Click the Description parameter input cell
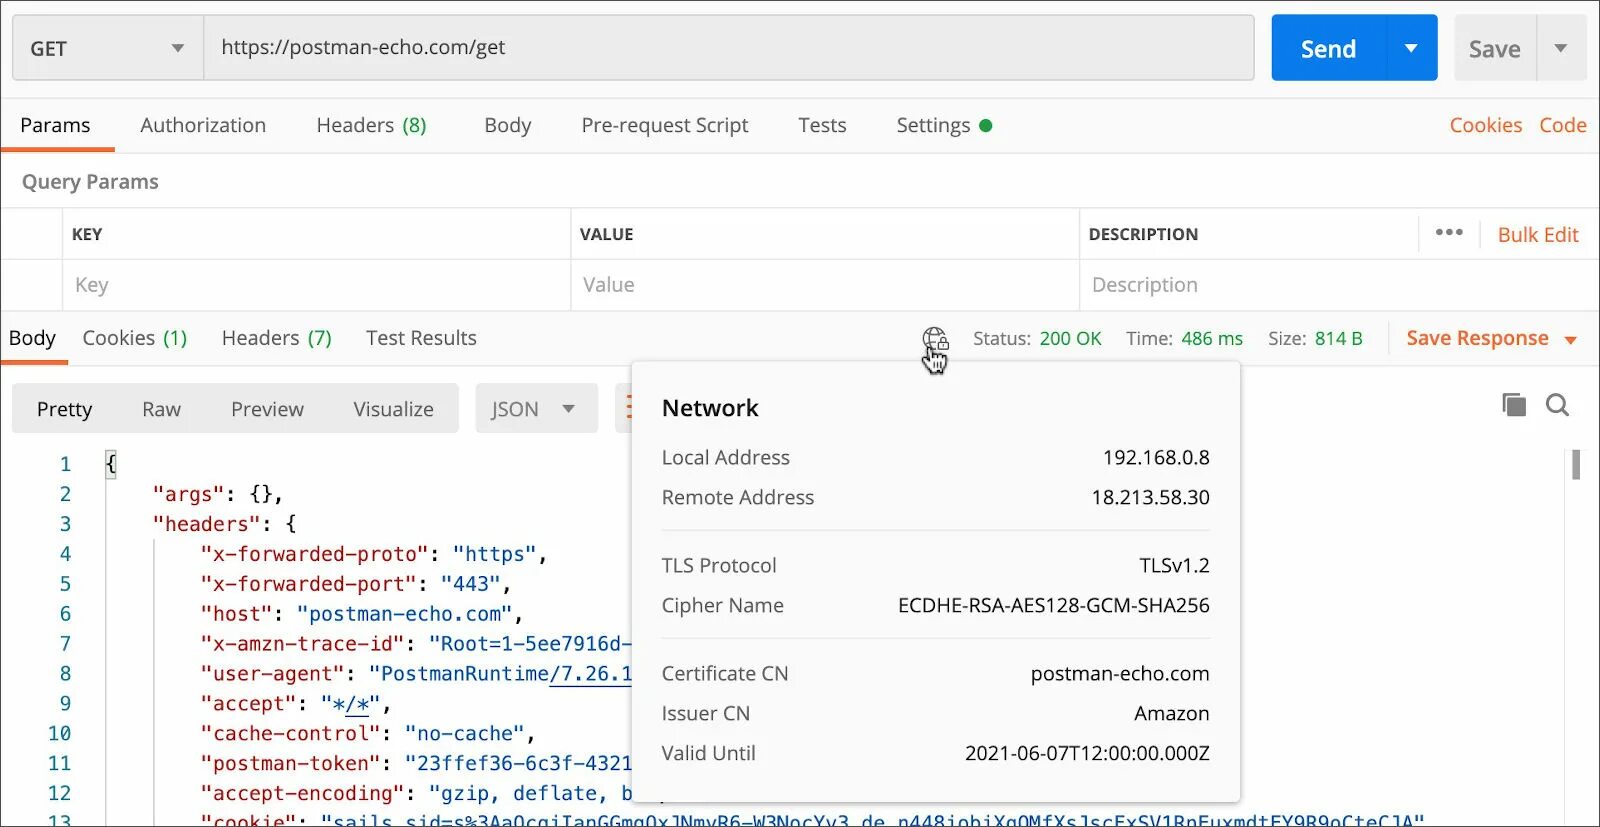Image resolution: width=1600 pixels, height=827 pixels. pyautogui.click(x=1339, y=285)
